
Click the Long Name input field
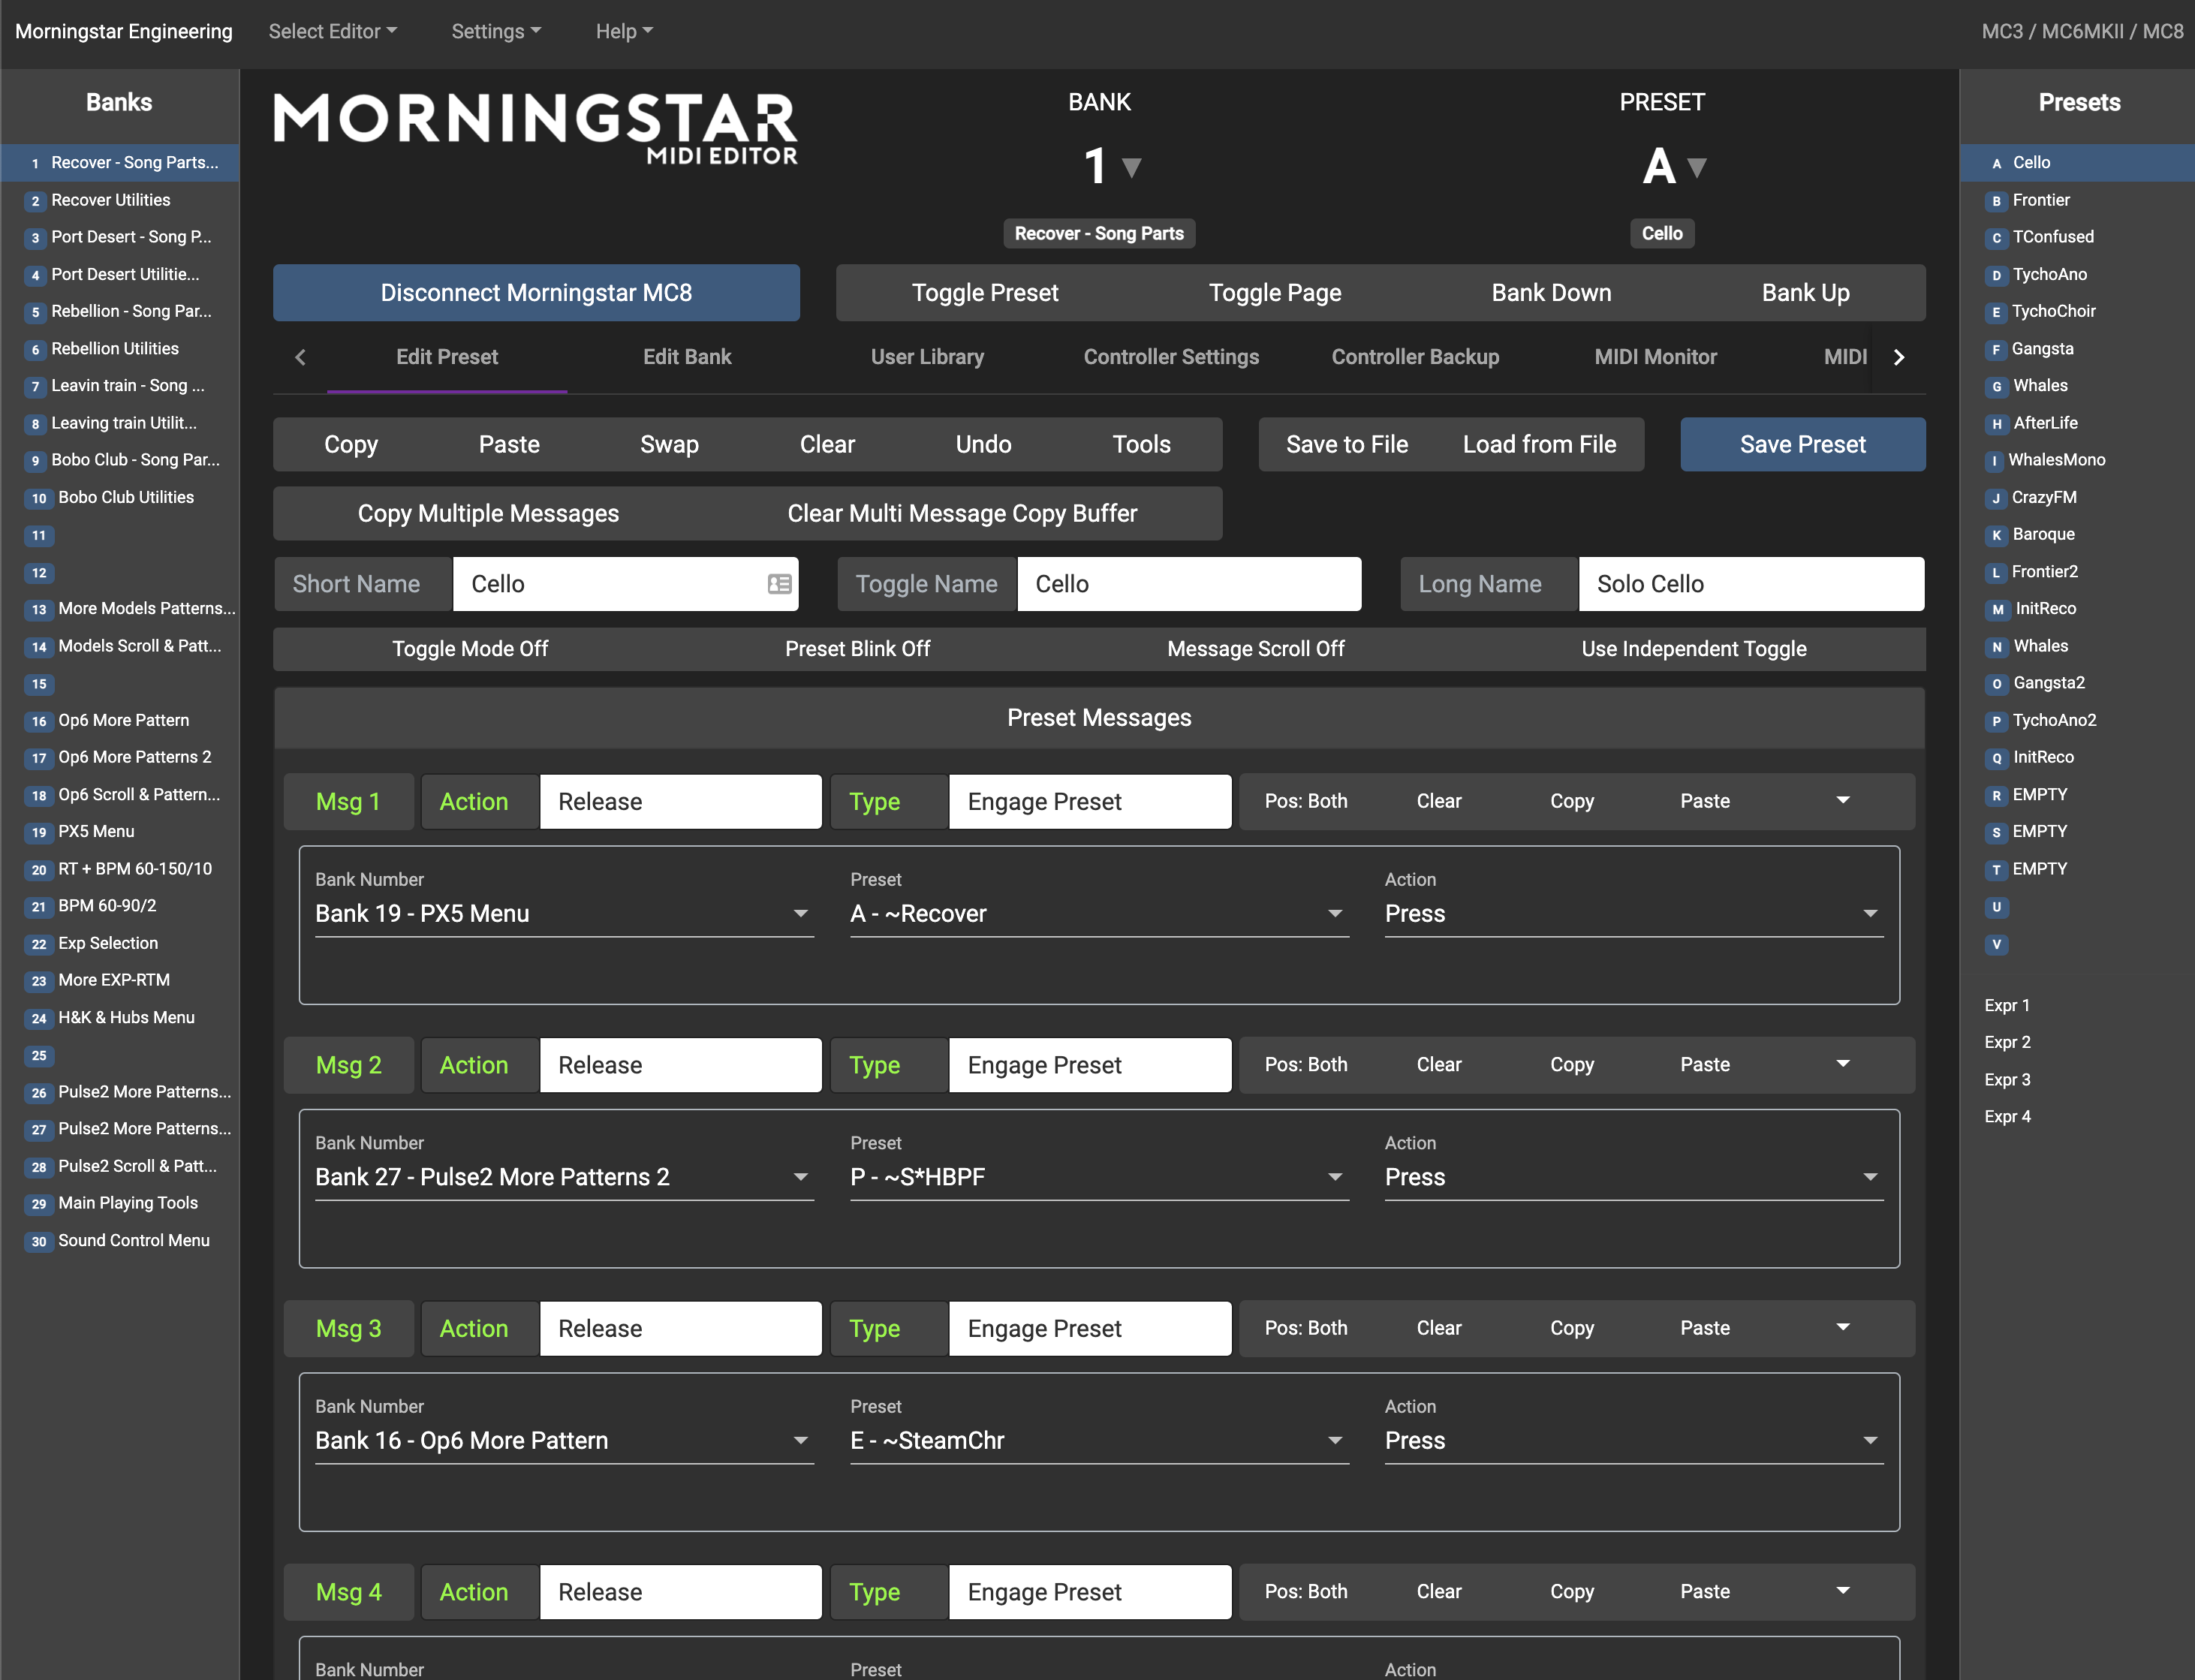tap(1750, 584)
